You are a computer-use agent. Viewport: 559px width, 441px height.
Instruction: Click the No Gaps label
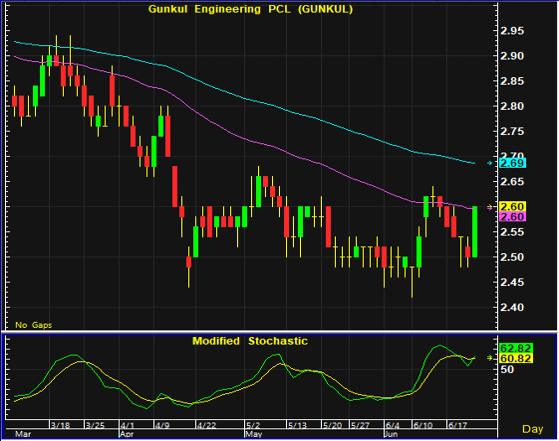(34, 325)
